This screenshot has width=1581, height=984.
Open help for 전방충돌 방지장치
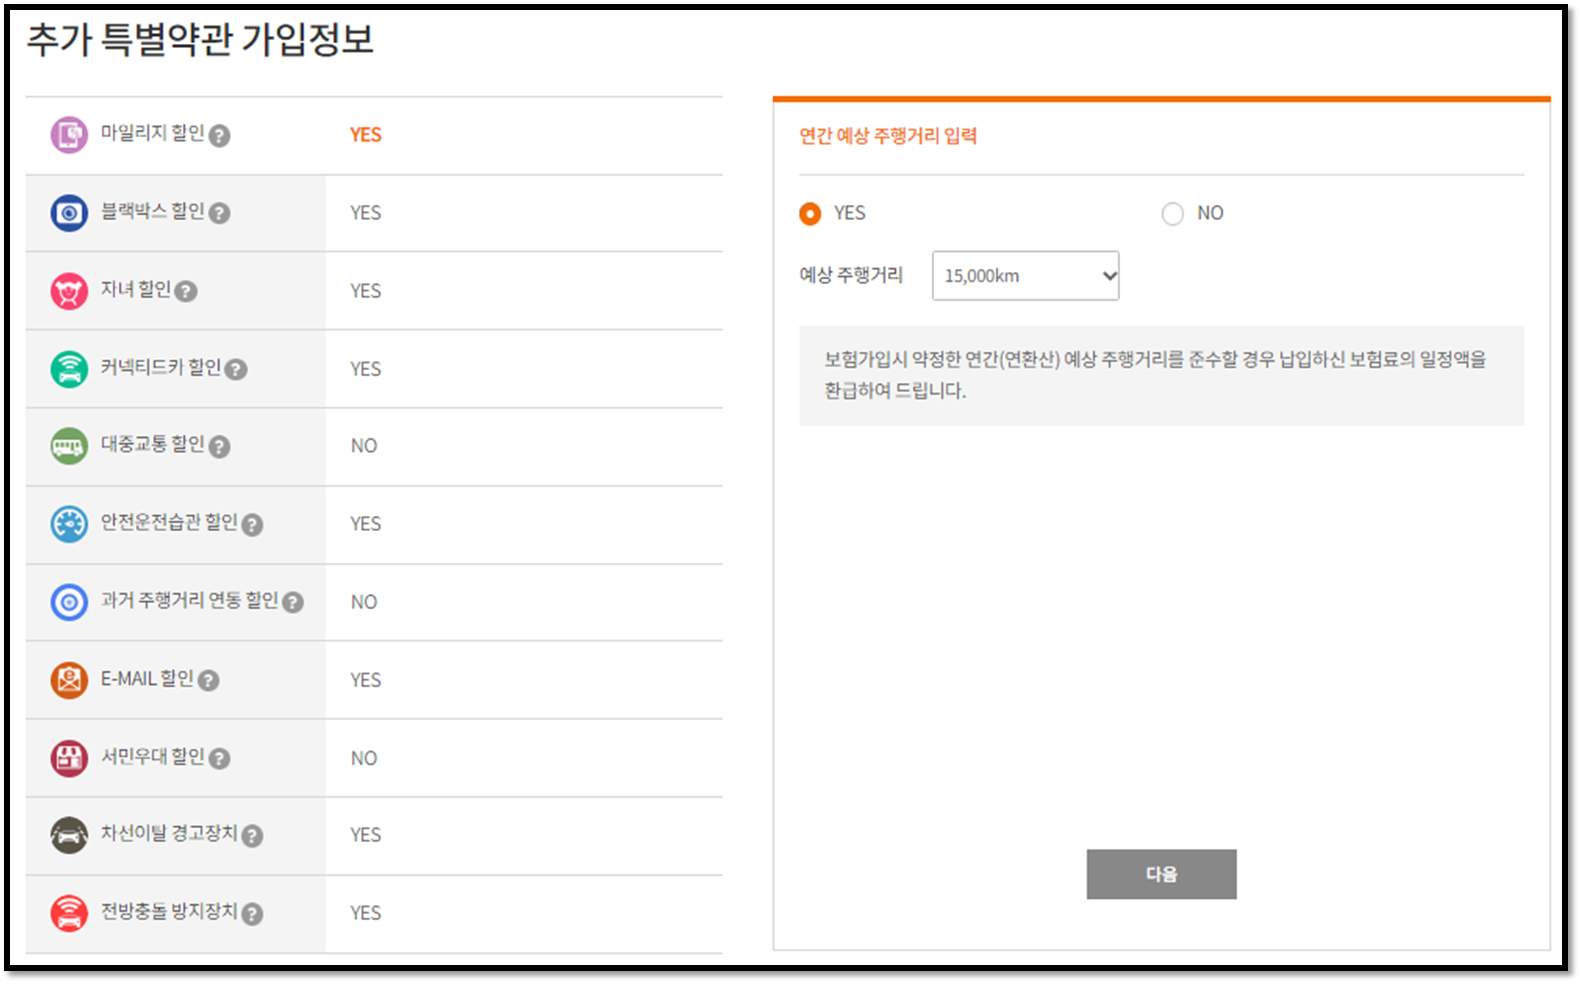tap(253, 913)
